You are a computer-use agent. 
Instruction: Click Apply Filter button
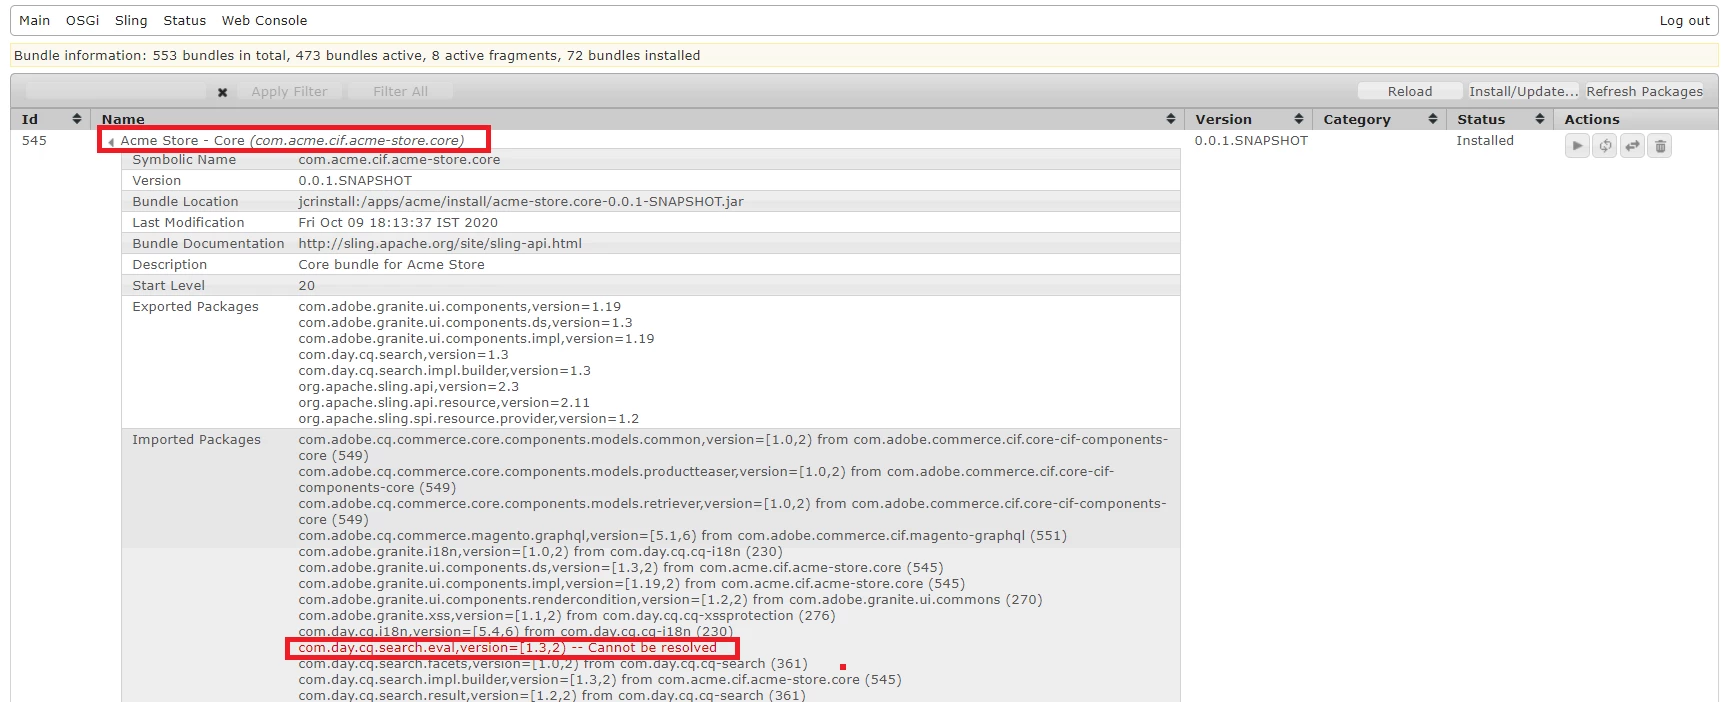[289, 91]
